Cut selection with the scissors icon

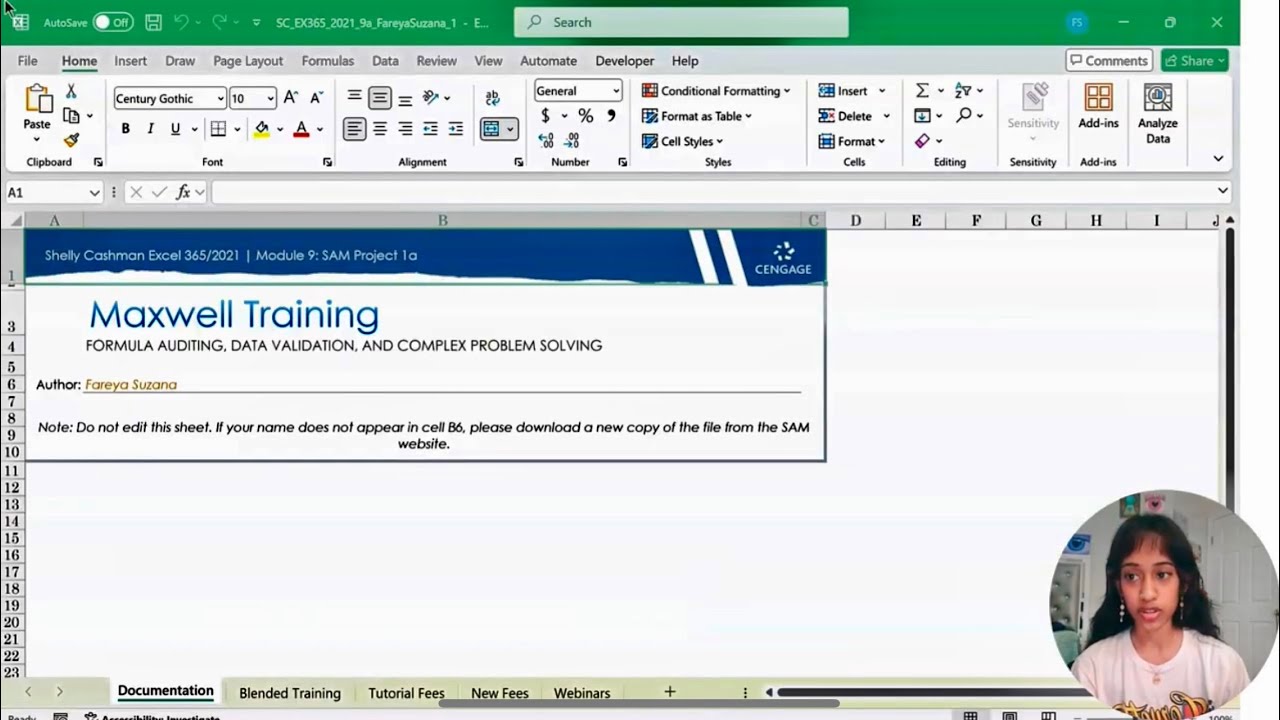(x=71, y=91)
